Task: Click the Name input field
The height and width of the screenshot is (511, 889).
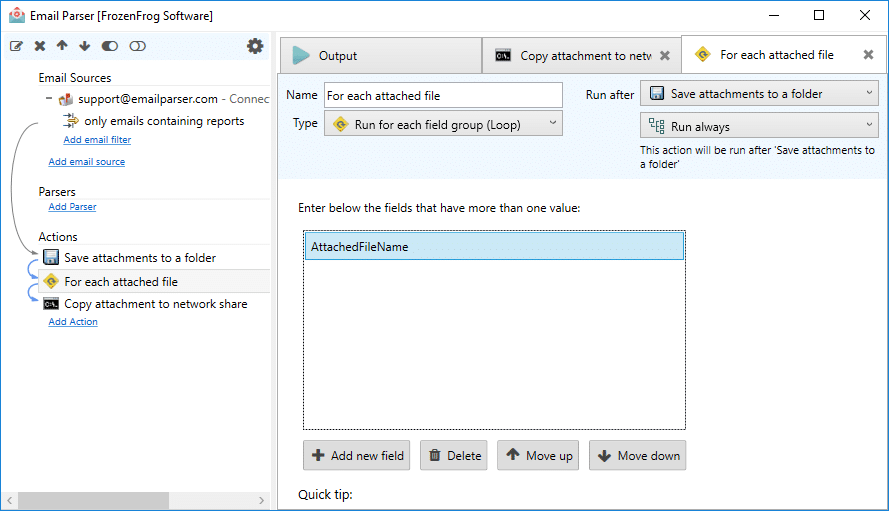Action: point(443,95)
